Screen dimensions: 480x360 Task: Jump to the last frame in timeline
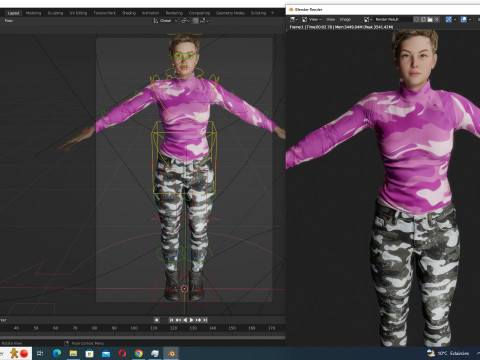coord(205,320)
